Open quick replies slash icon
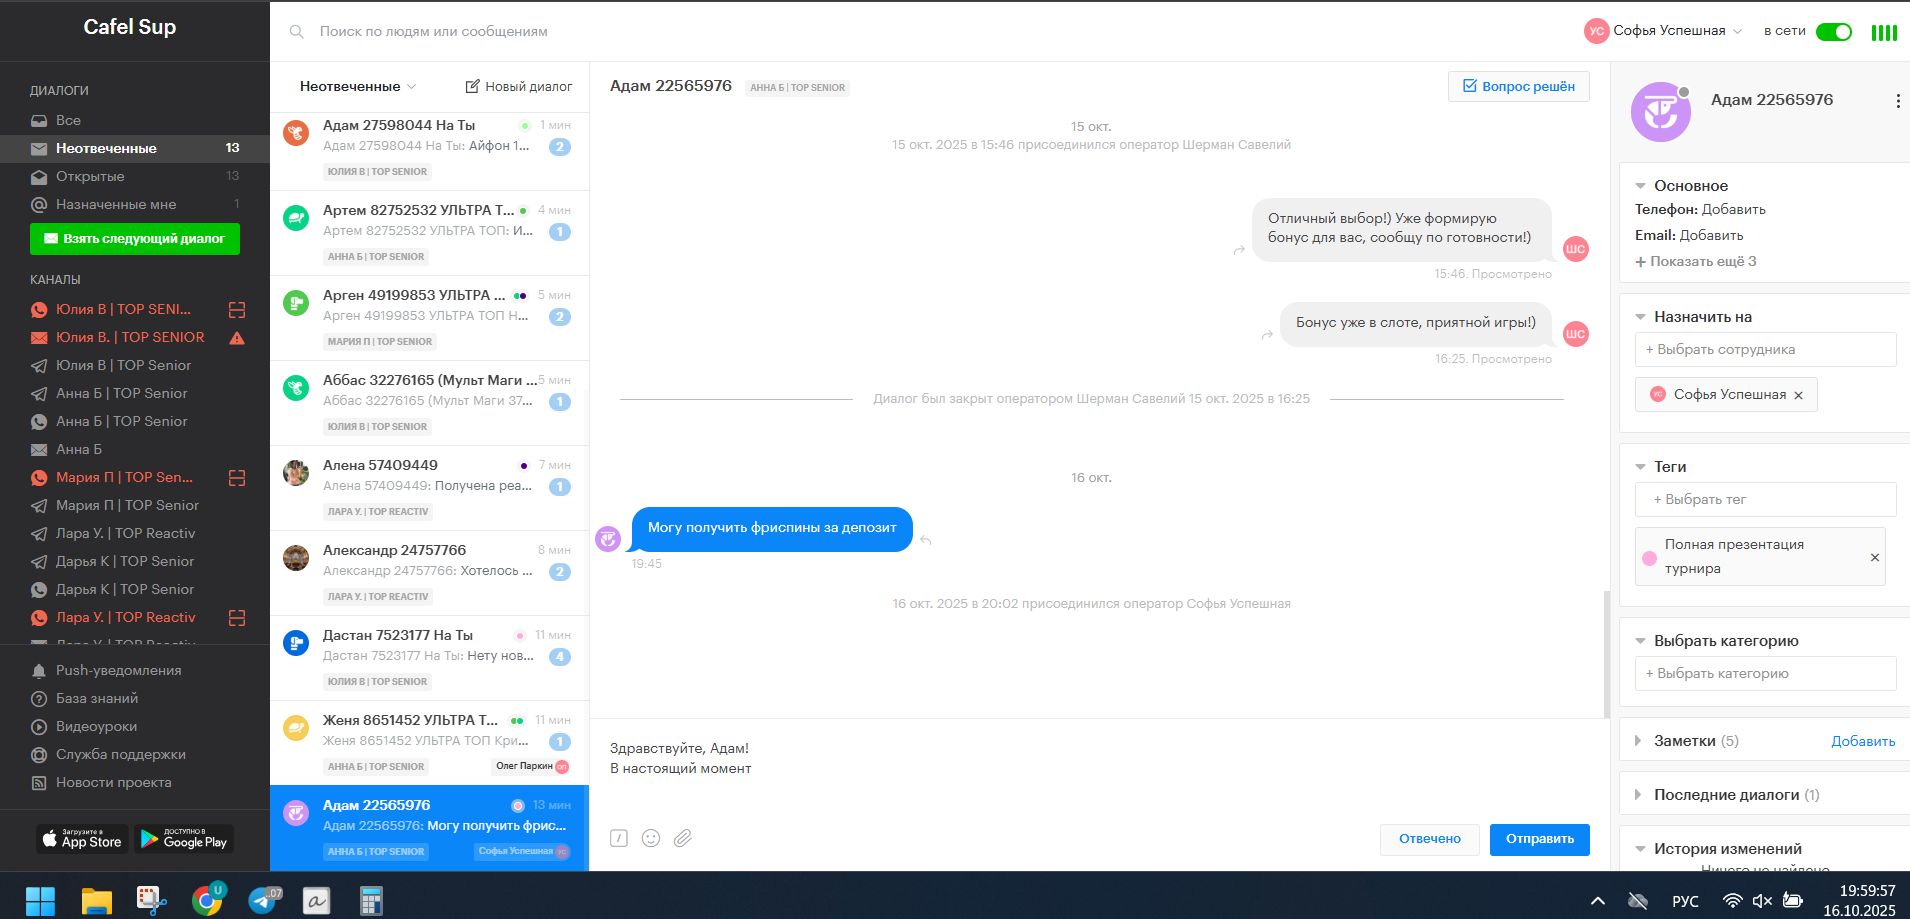This screenshot has width=1910, height=919. 619,838
